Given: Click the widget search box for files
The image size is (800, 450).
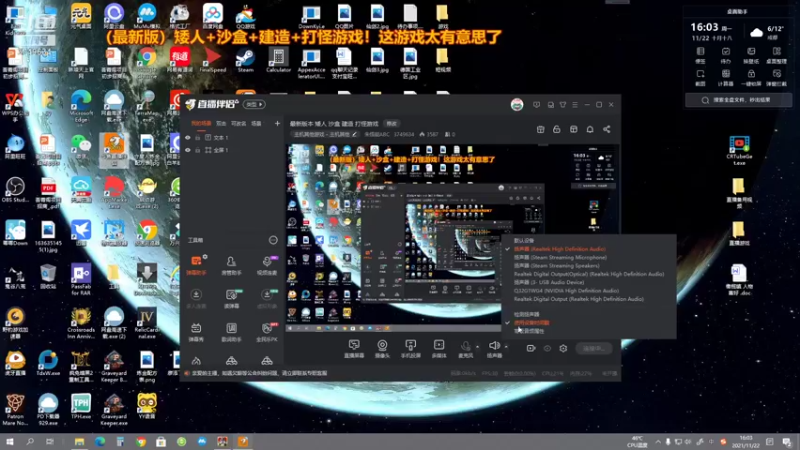Looking at the screenshot, I should tap(739, 100).
